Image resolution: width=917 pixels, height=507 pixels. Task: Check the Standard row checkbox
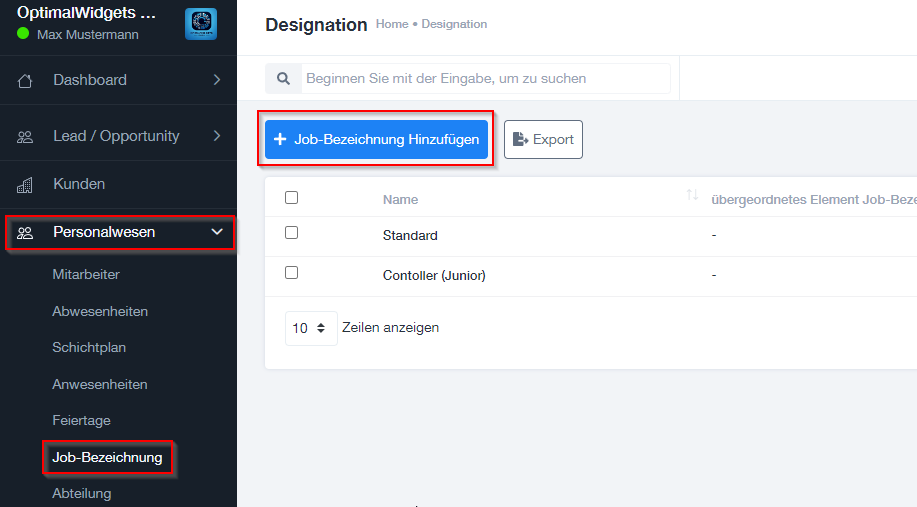[x=291, y=233]
